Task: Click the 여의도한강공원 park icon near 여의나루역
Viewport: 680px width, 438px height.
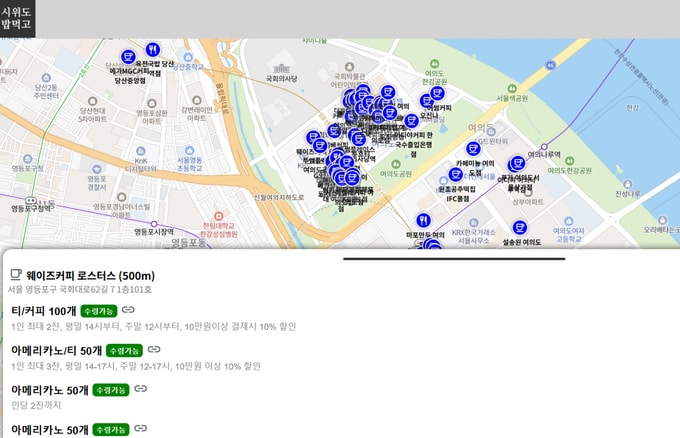Action: [569, 161]
